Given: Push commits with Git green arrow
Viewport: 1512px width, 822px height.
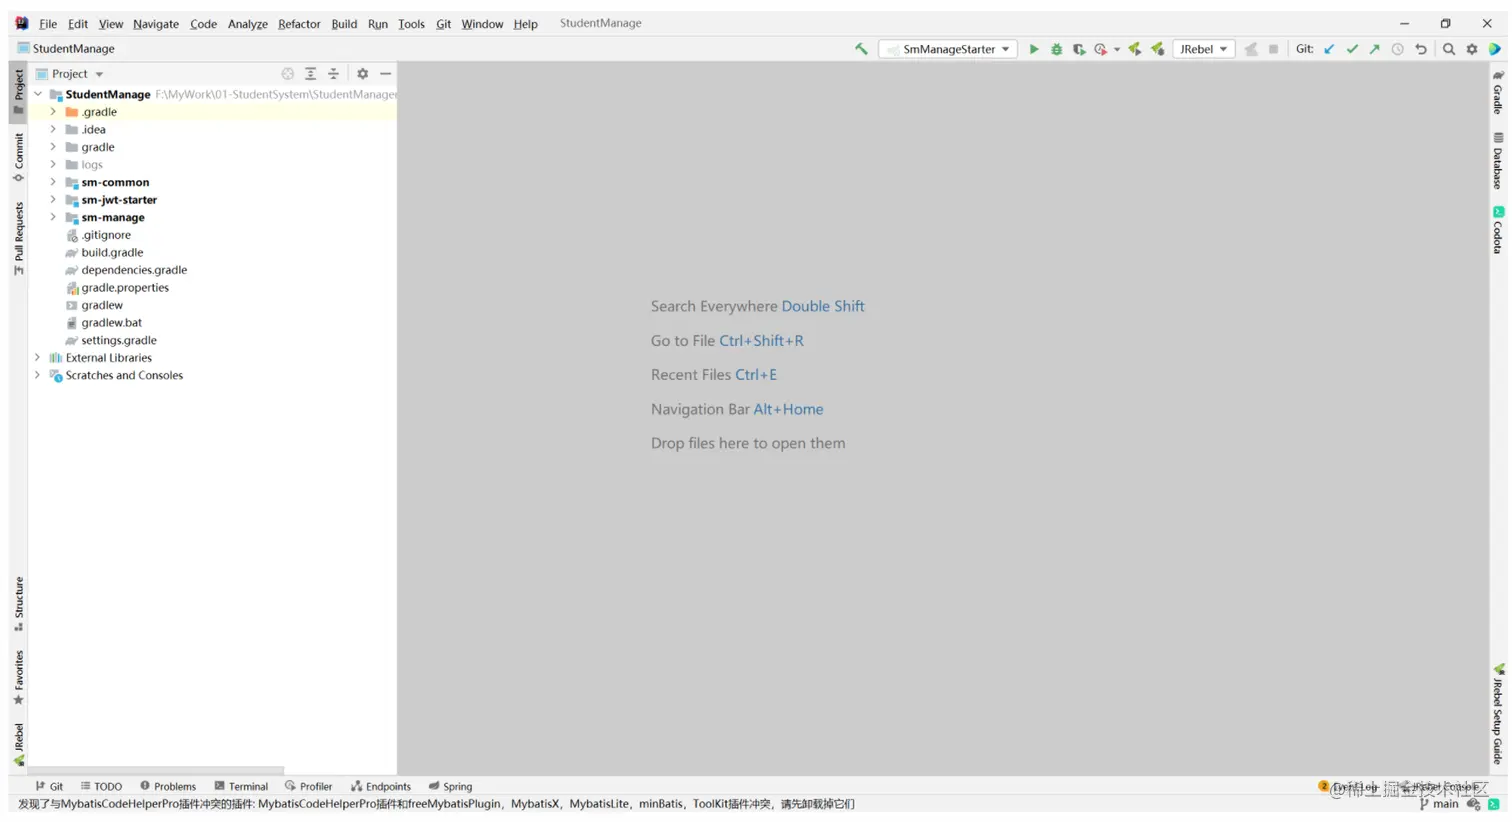Looking at the screenshot, I should coord(1375,49).
